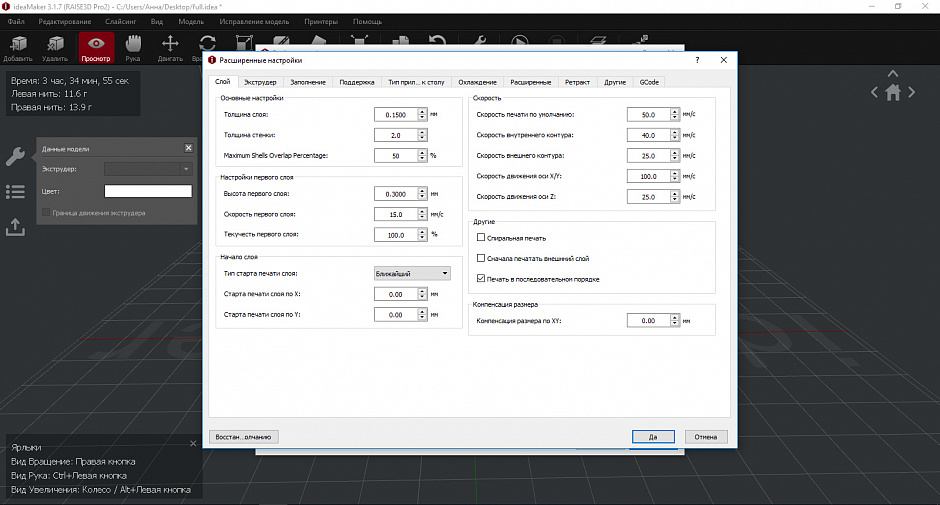Toggle Граница движения экструдера checkbox

pos(46,212)
